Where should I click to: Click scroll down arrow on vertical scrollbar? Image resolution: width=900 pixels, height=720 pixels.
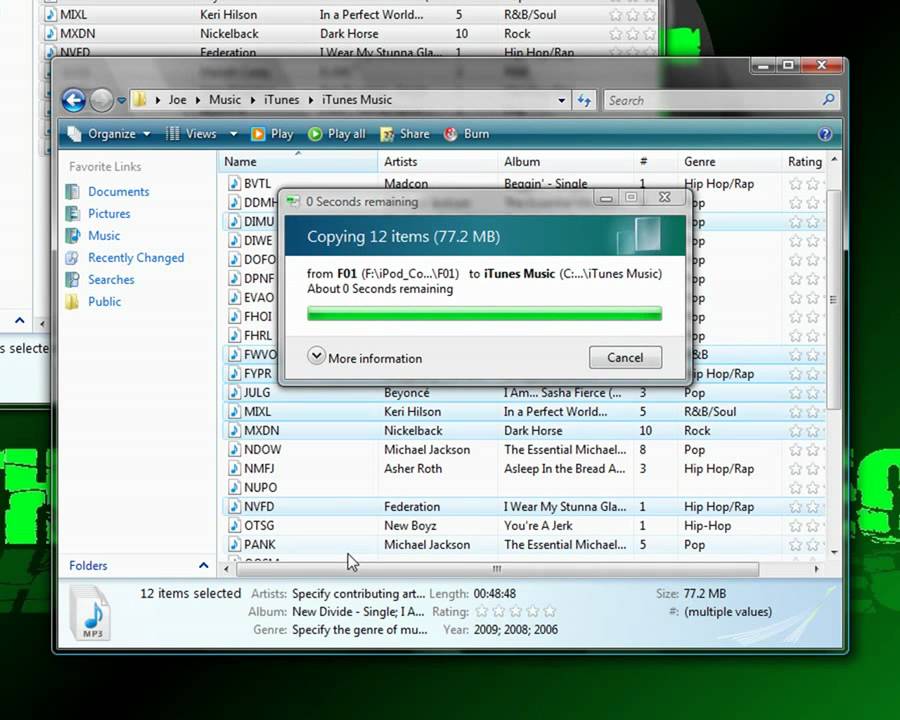coord(834,552)
